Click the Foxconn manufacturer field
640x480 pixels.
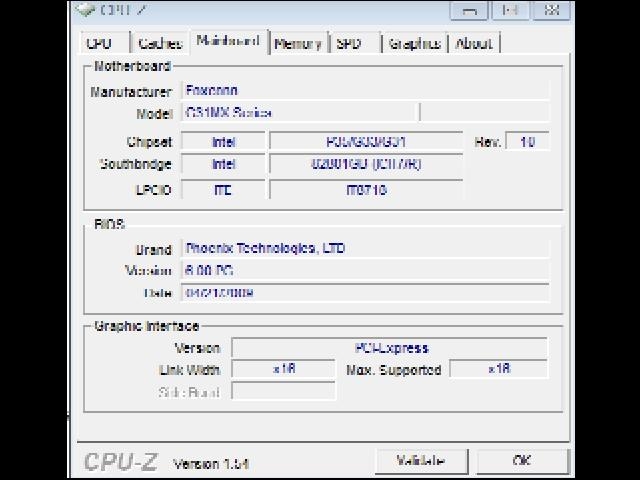pos(365,91)
